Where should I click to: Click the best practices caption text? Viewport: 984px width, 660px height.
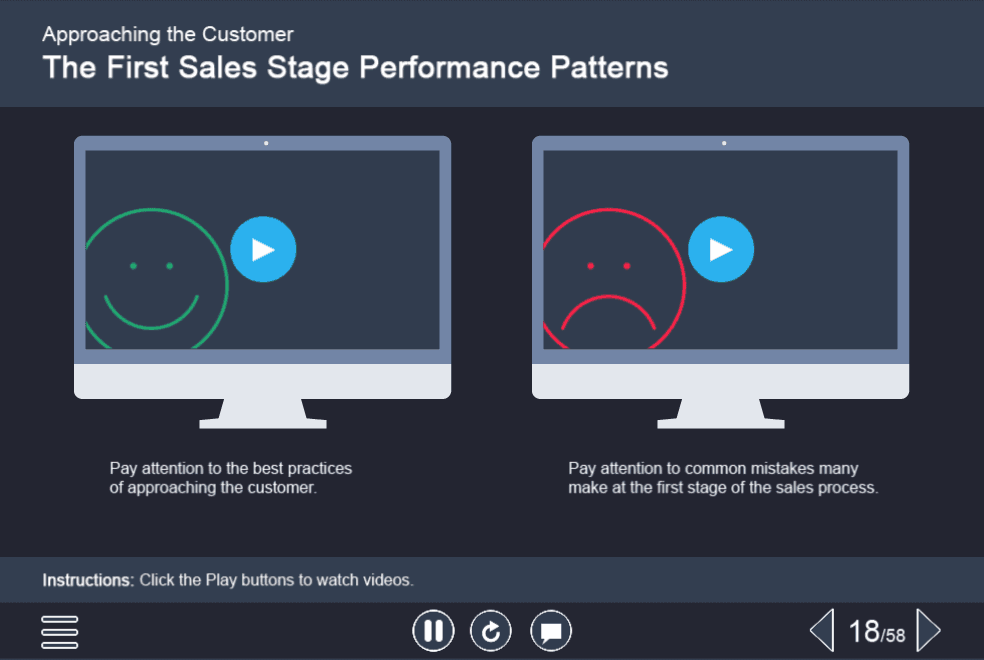coord(231,478)
